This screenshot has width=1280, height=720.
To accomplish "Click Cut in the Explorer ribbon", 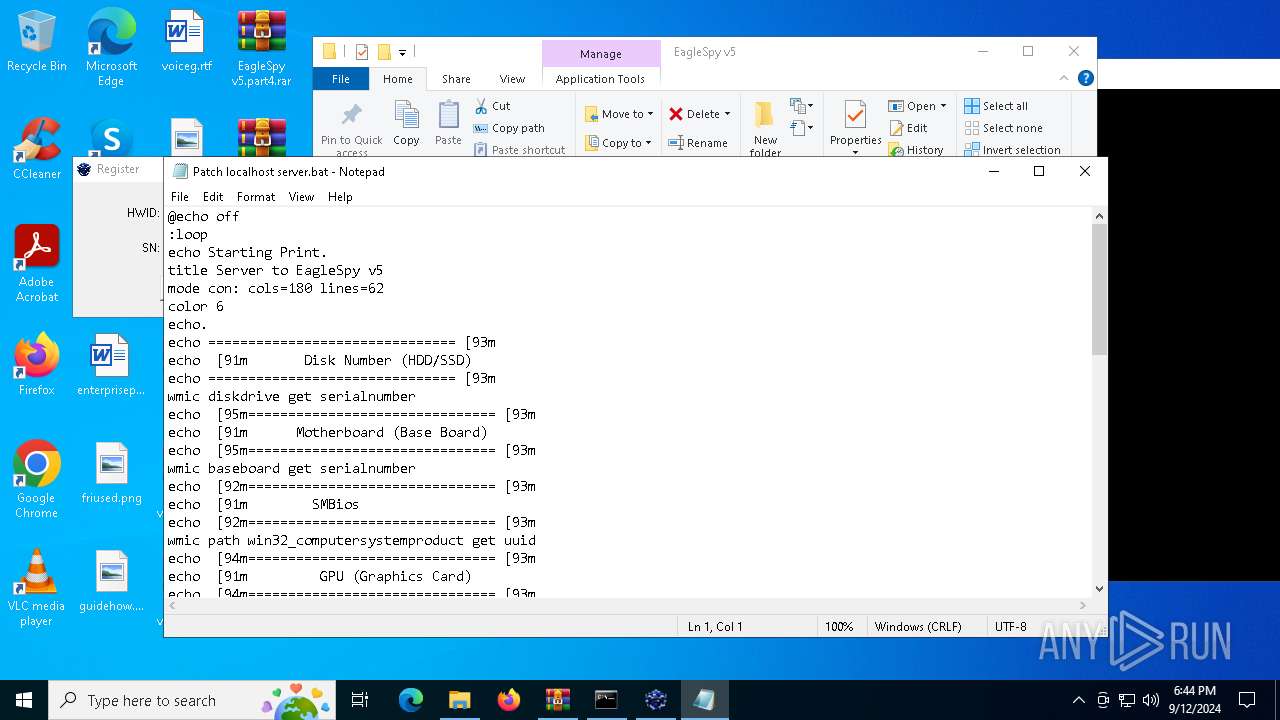I will 492,106.
